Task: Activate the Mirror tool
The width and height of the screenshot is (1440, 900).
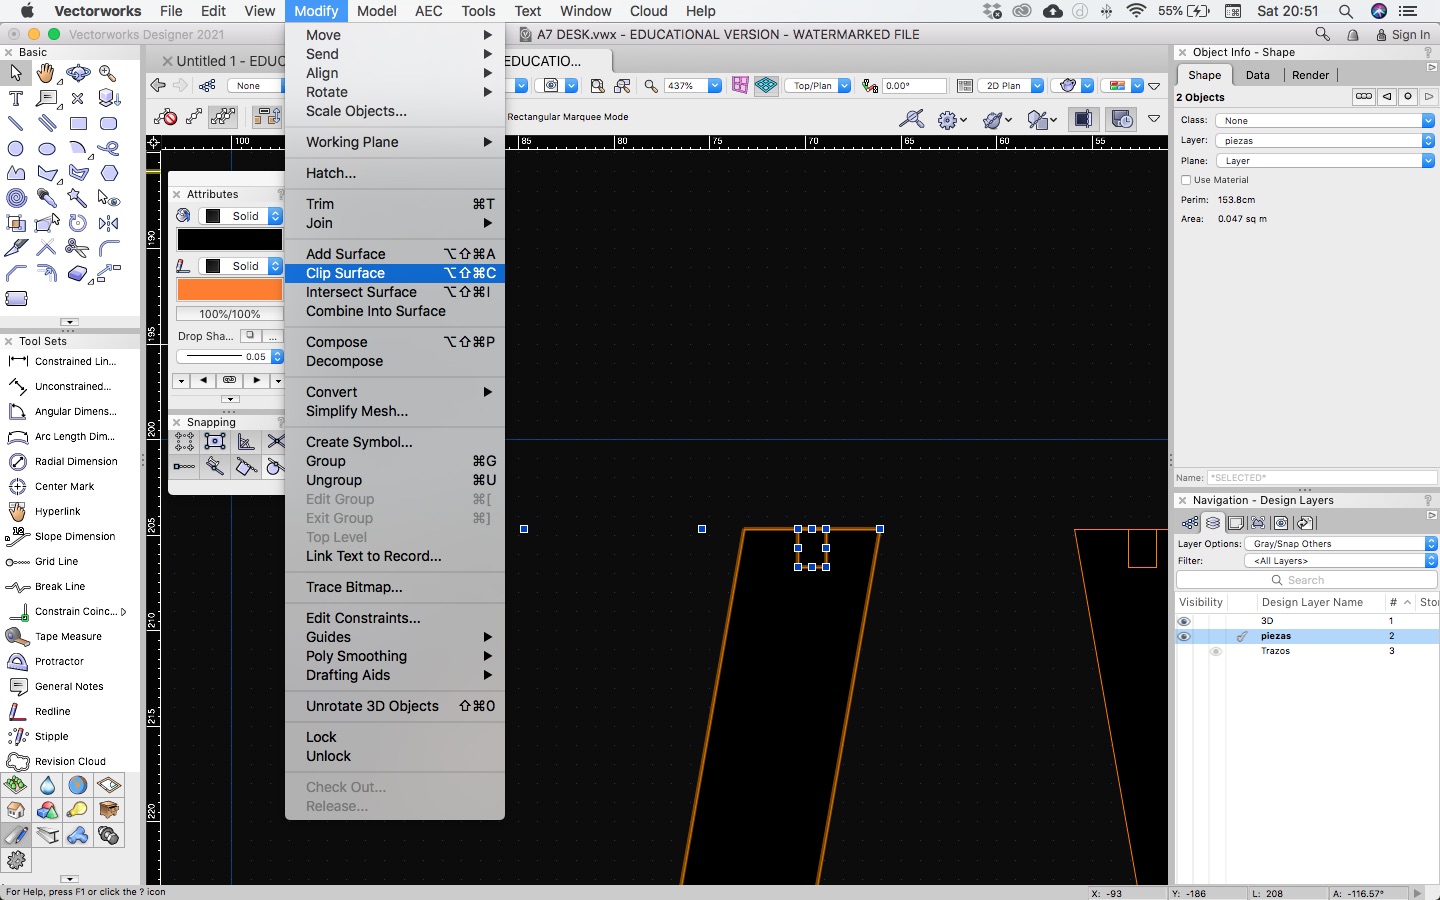Action: 109,223
